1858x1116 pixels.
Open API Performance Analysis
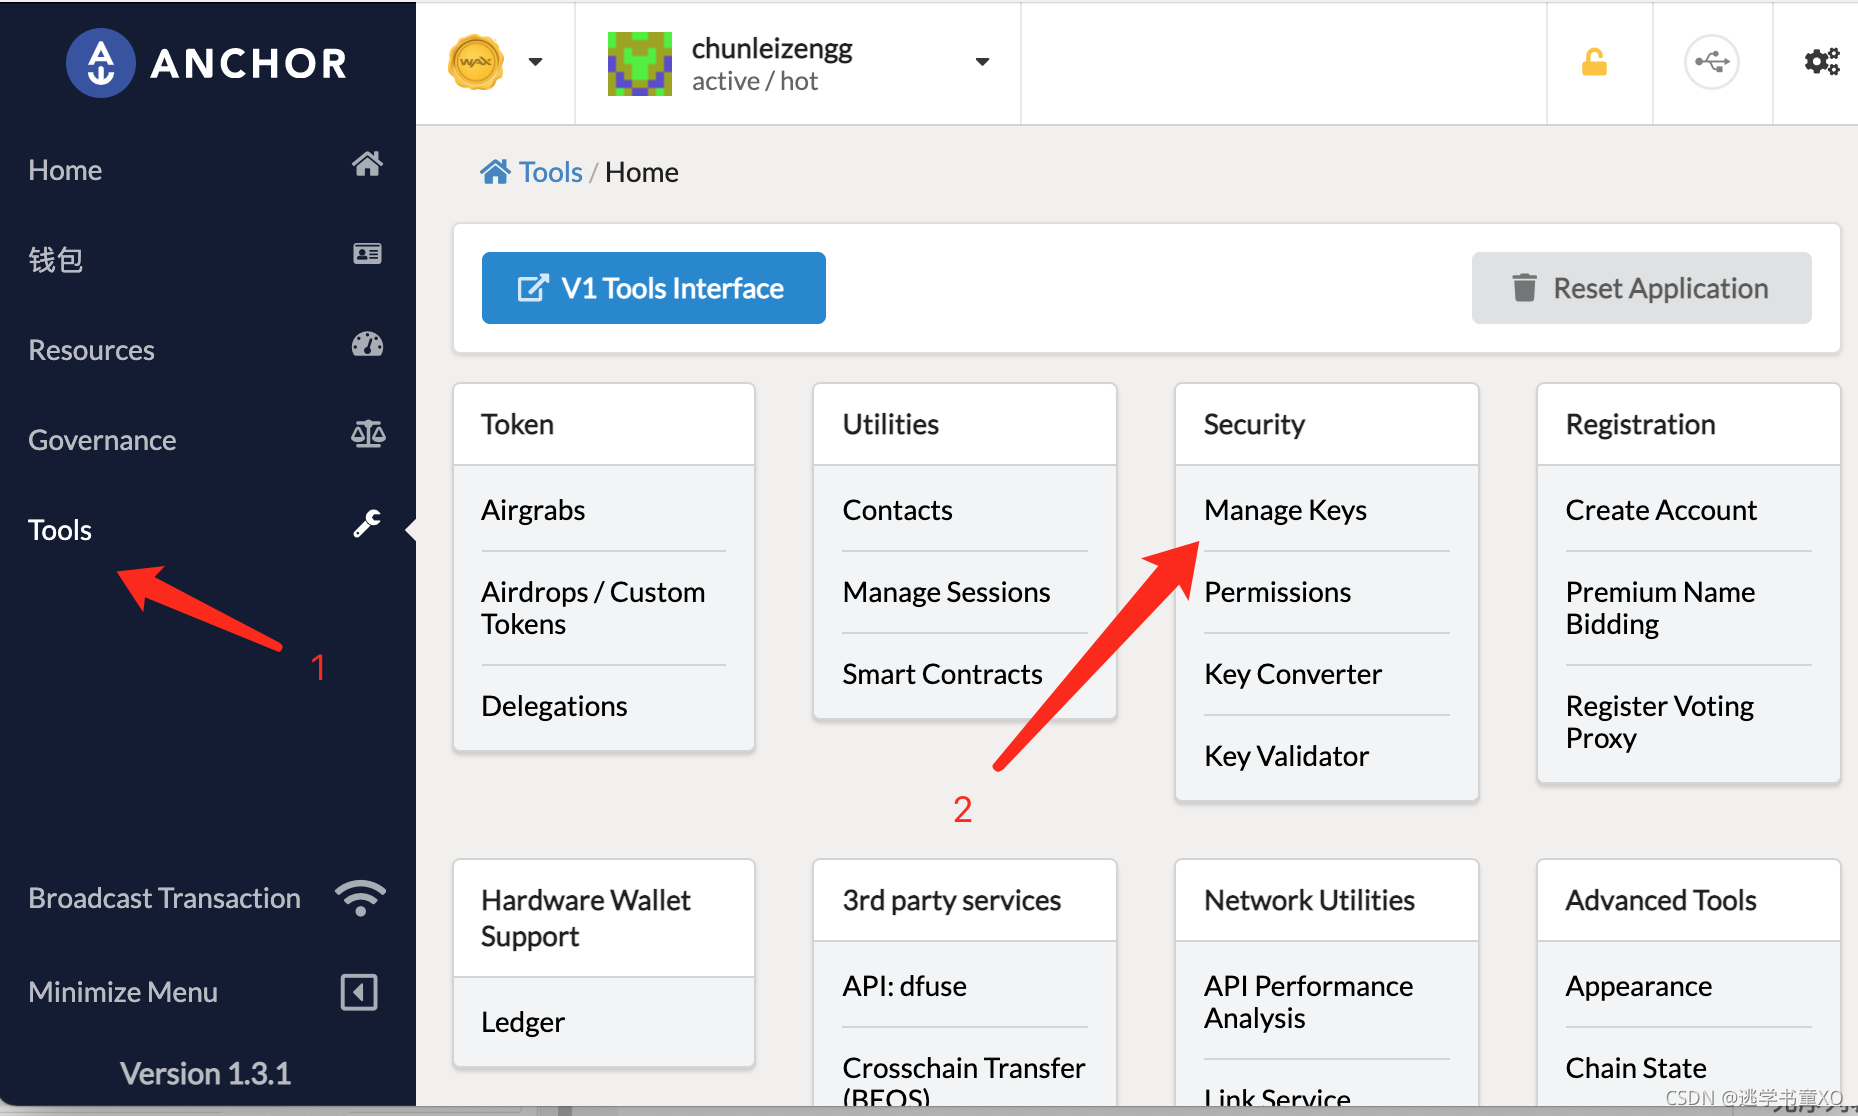[1308, 1002]
